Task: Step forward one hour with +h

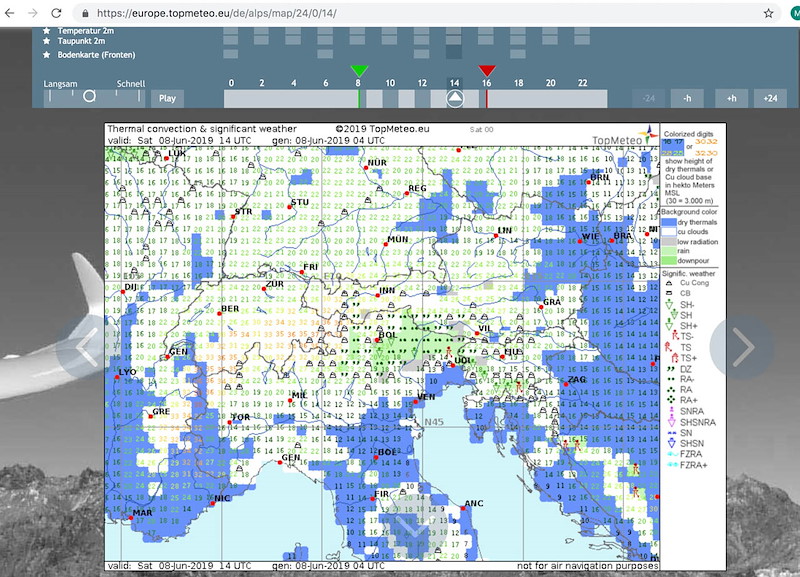Action: coord(732,98)
